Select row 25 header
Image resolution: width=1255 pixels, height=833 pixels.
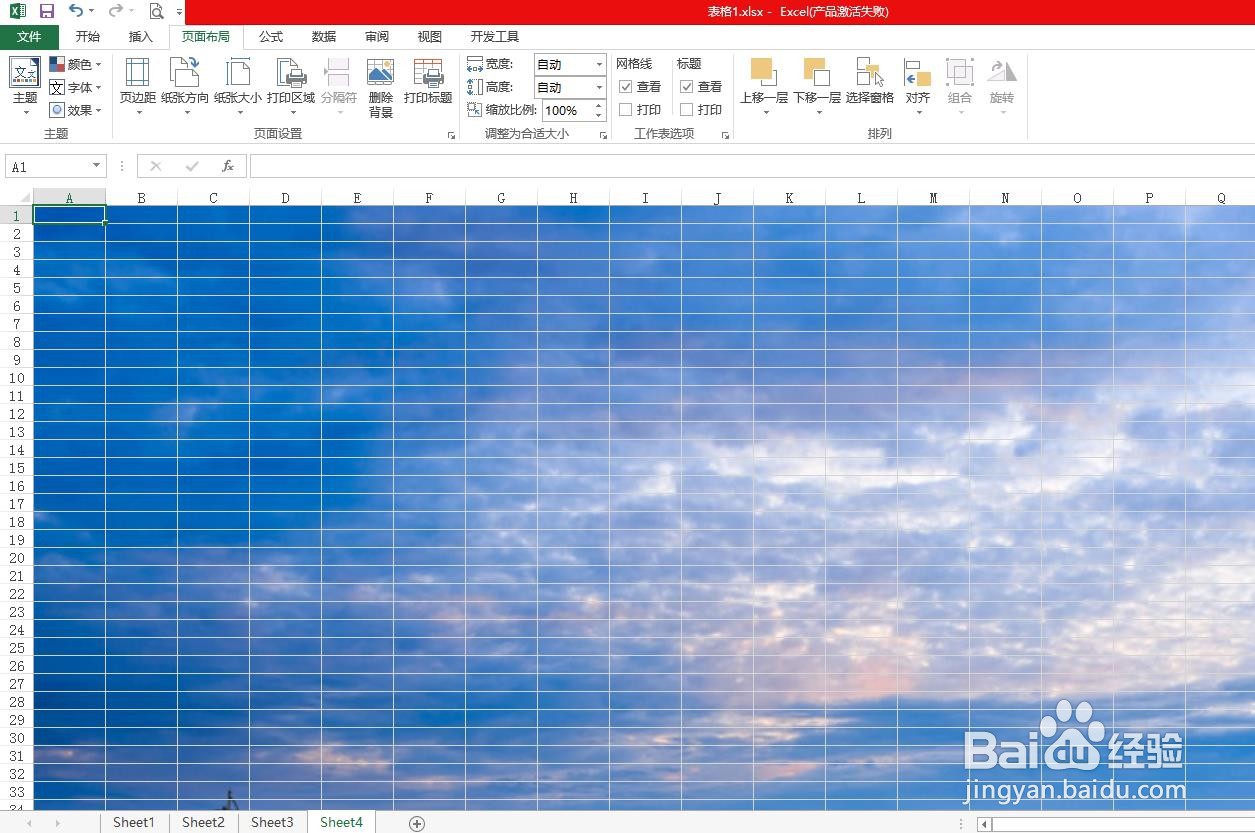(17, 648)
